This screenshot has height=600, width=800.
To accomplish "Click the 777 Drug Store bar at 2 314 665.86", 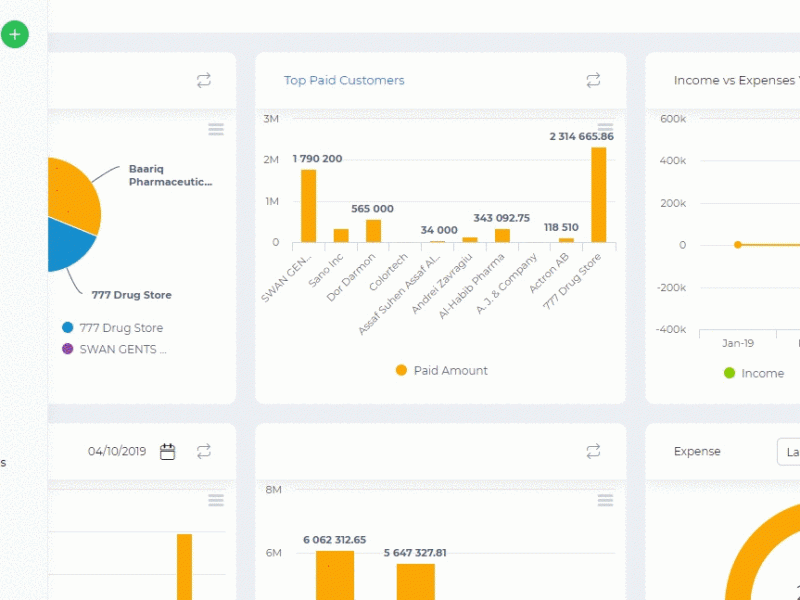I will click(598, 195).
